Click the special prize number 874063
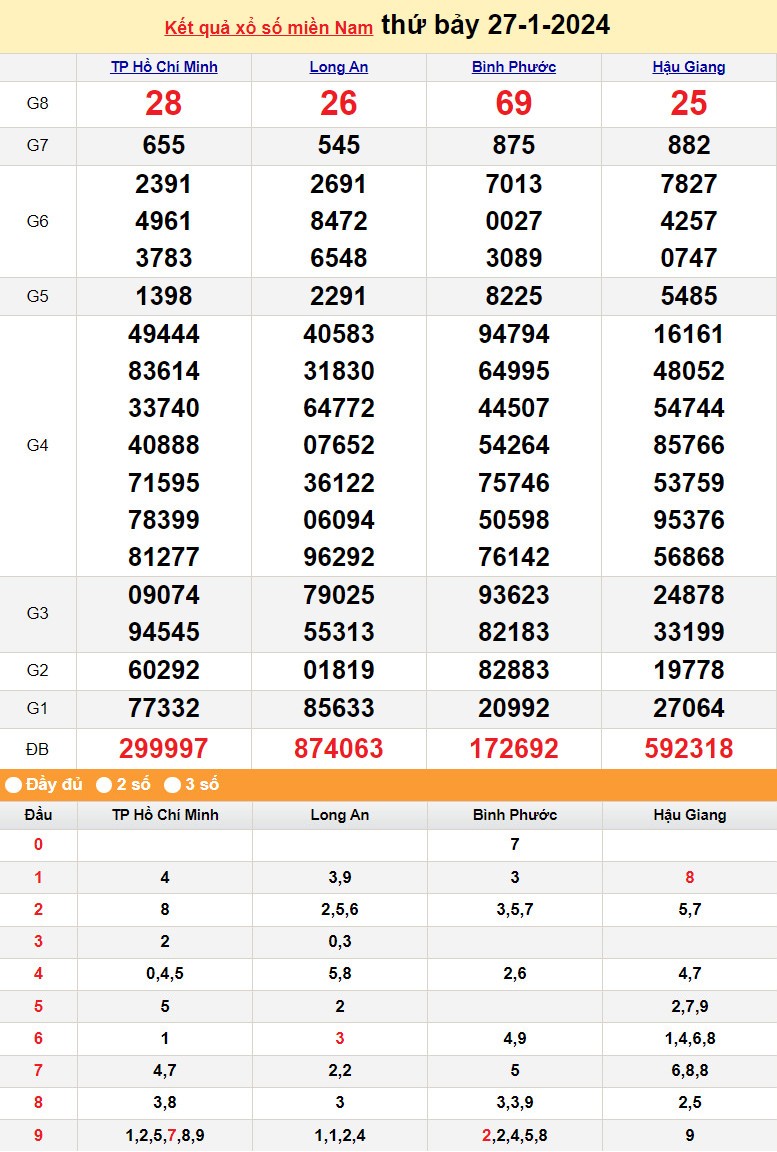 pos(339,748)
